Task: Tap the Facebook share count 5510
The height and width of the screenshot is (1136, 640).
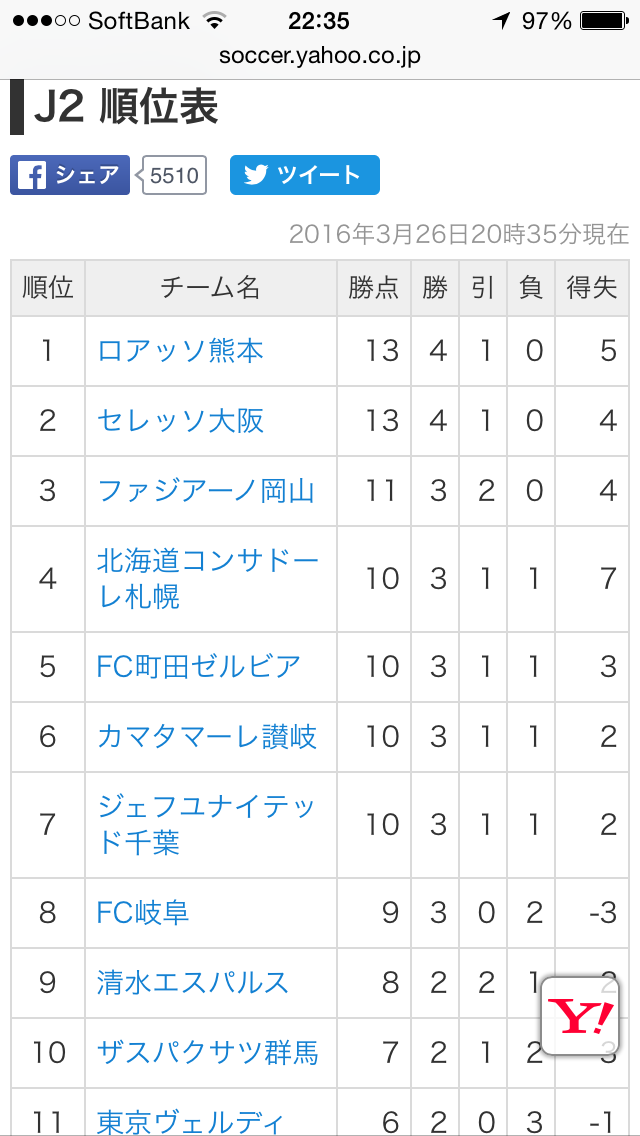Action: (174, 175)
